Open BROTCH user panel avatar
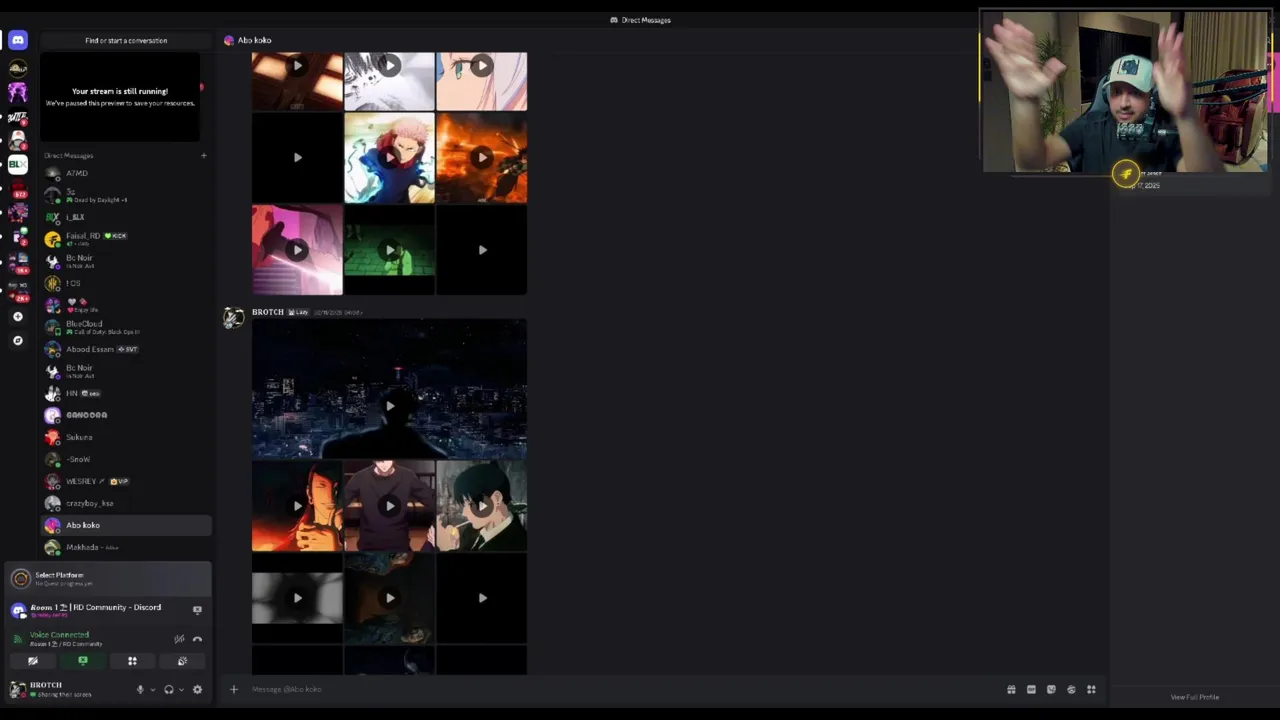The width and height of the screenshot is (1280, 720). 18,689
